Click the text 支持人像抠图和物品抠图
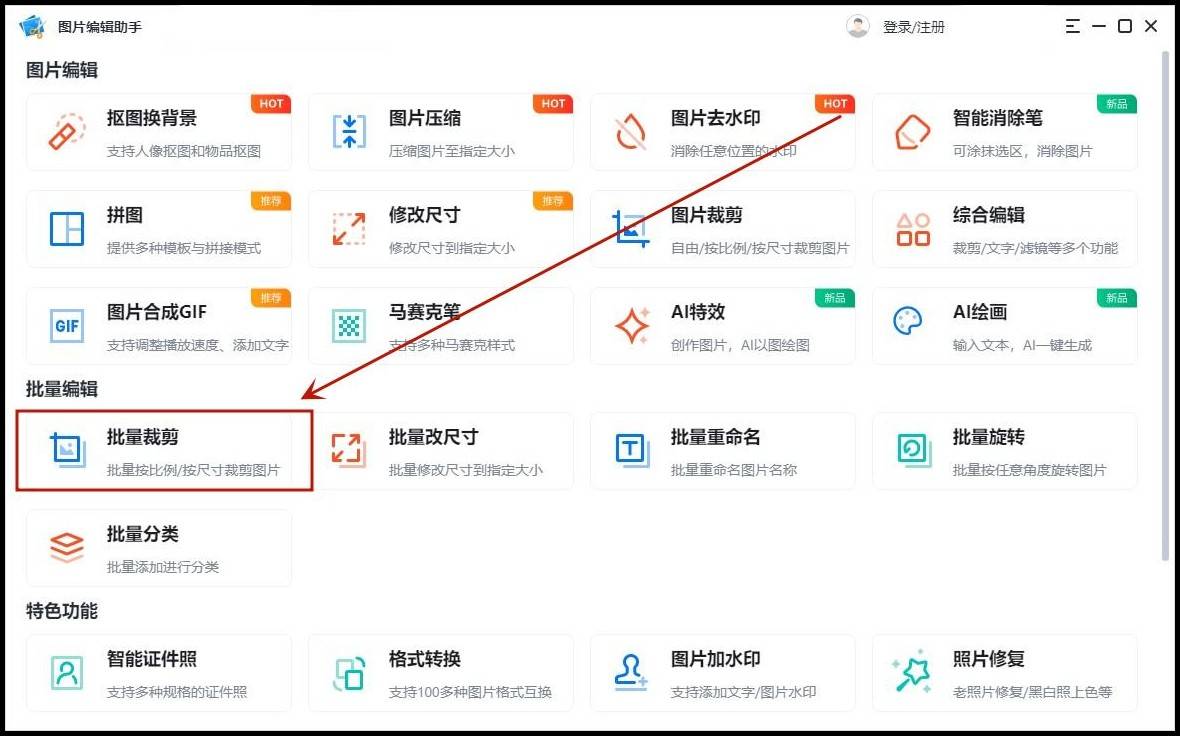 [184, 151]
